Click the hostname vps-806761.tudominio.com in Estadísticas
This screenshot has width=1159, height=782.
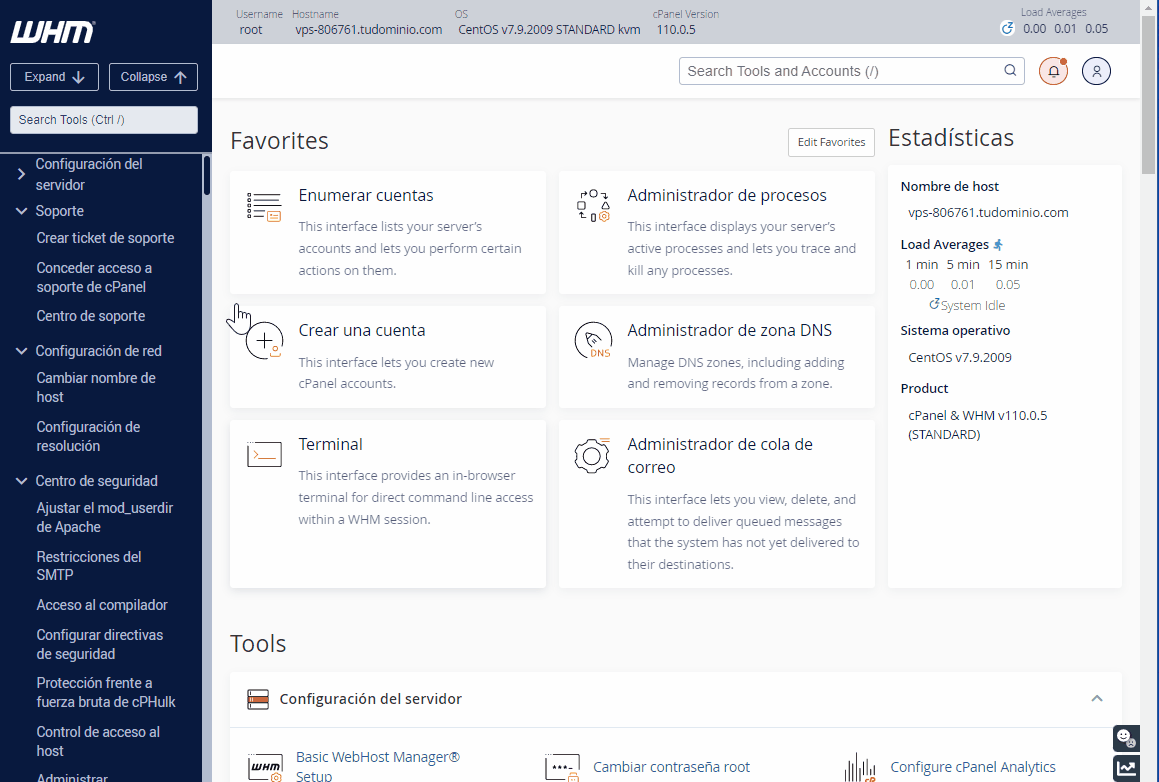[x=988, y=213]
